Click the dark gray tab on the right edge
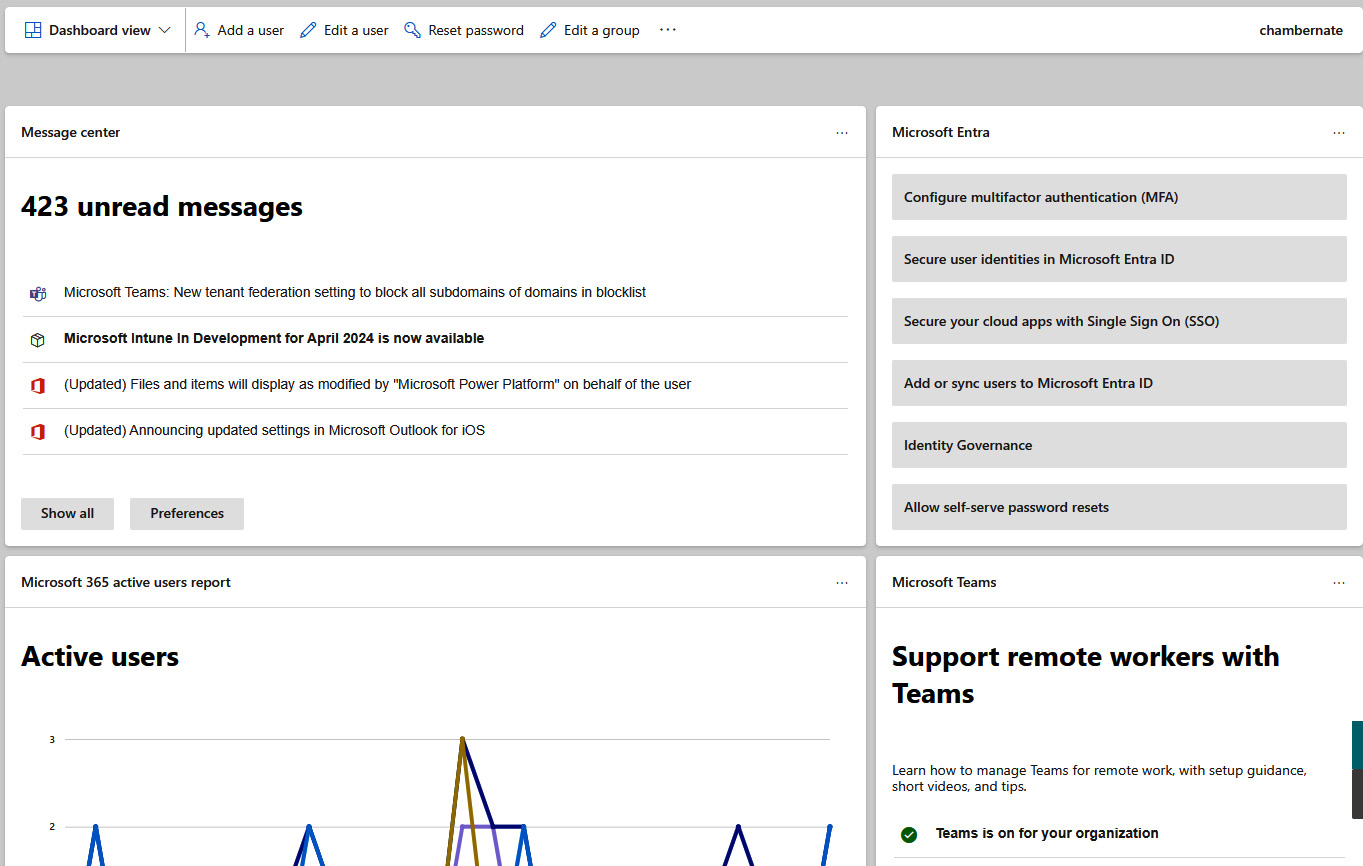The image size is (1363, 866). tap(1357, 795)
